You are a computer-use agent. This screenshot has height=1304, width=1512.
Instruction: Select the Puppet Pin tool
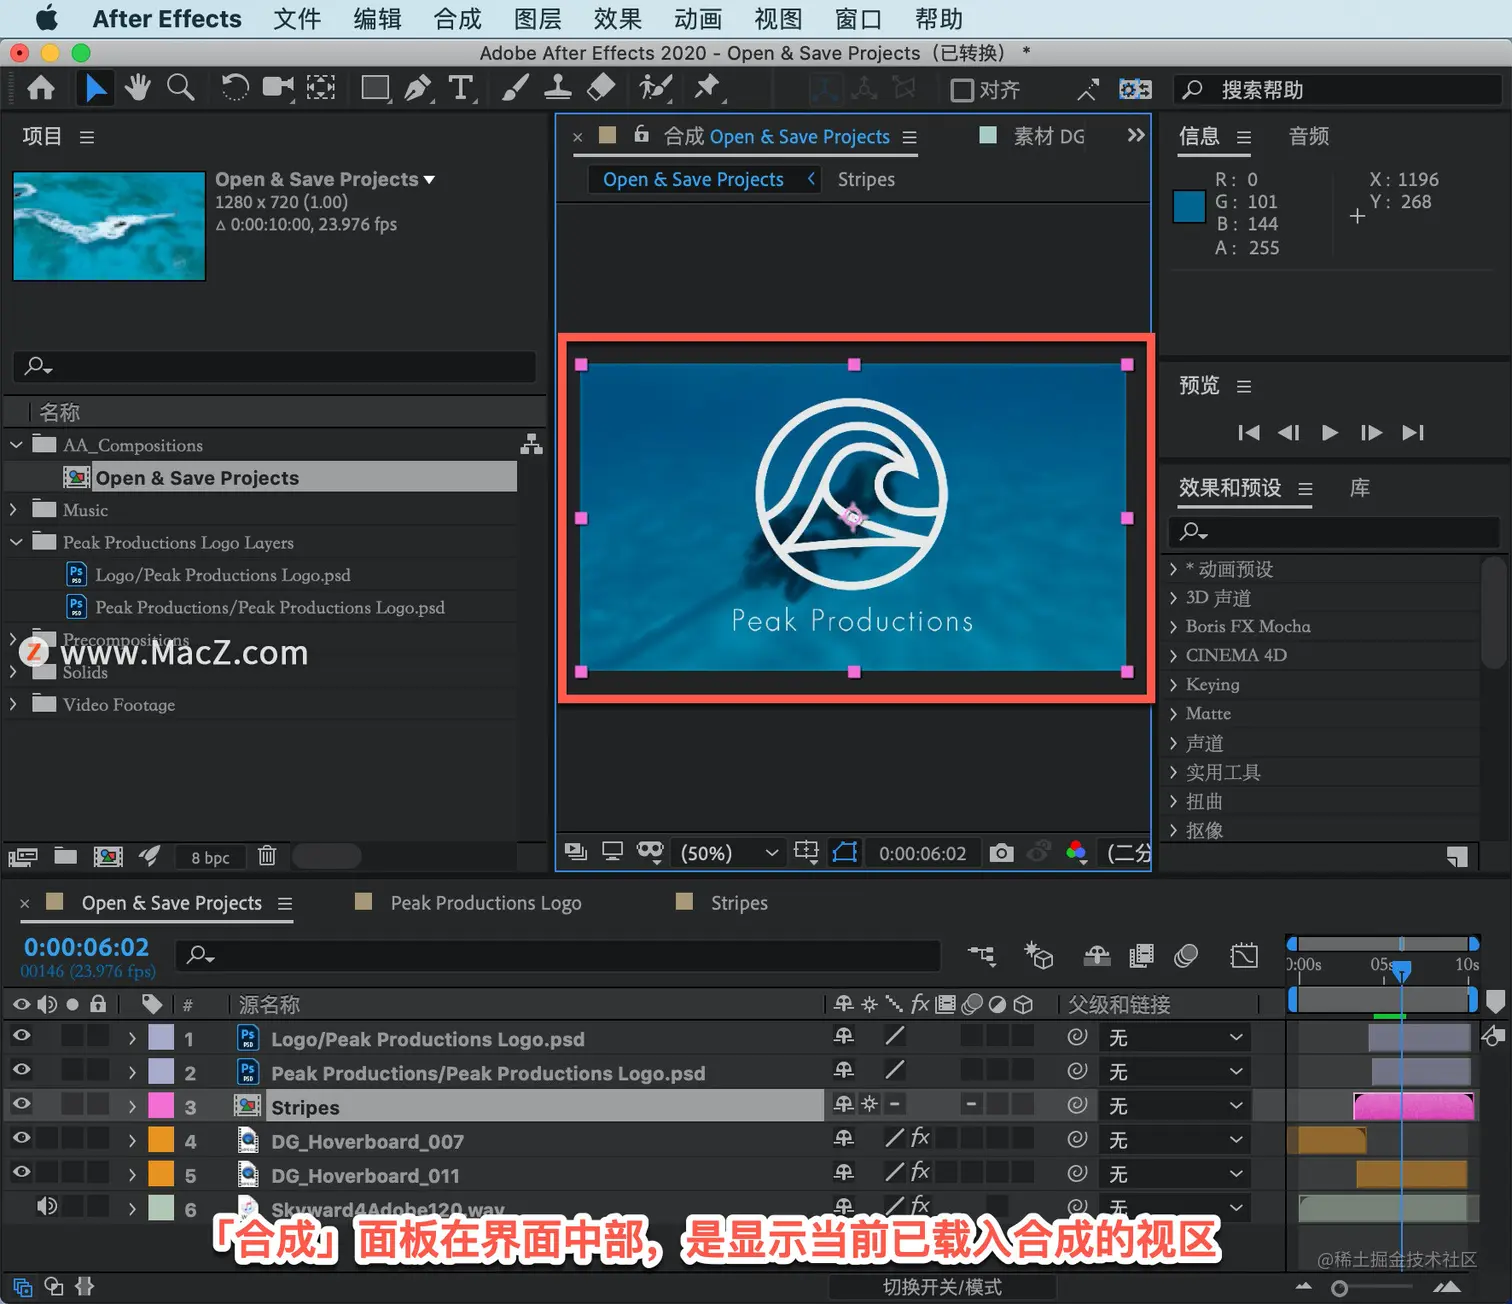707,88
